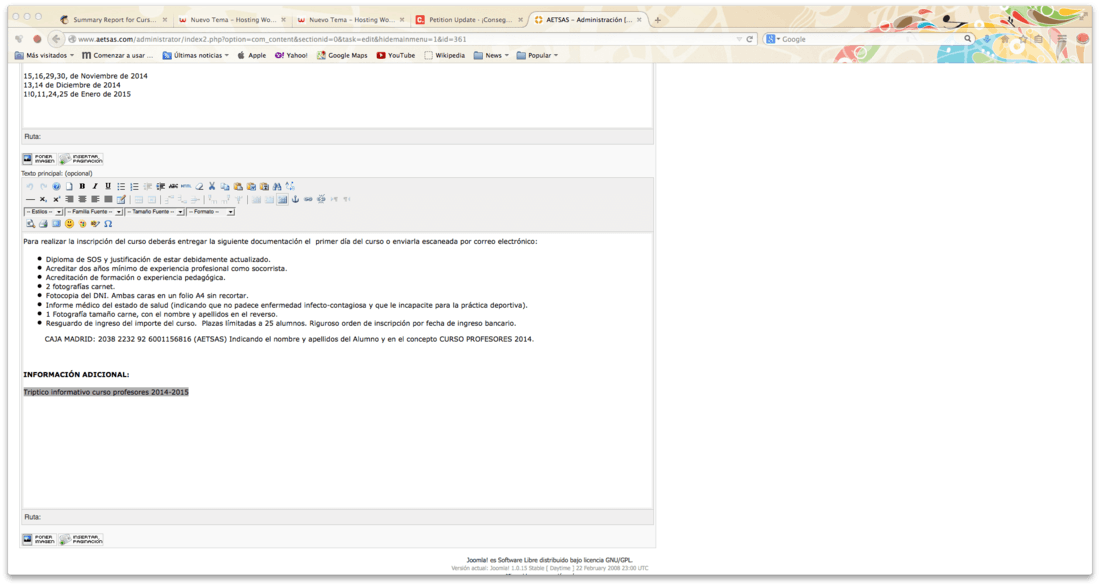The image size is (1100, 586).
Task: Center align the text
Action: point(82,199)
